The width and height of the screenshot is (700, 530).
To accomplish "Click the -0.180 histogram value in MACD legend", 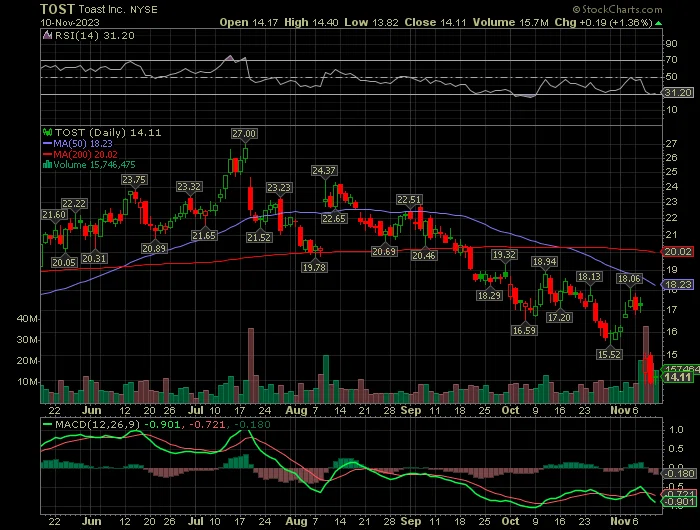I will (x=252, y=424).
